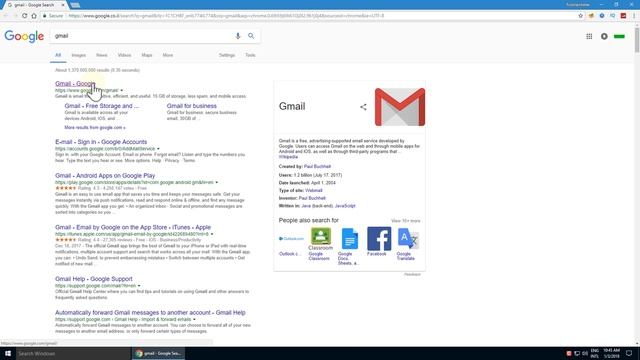This screenshot has width=640, height=360.
Task: Open the Settings dropdown under search bar
Action: click(x=227, y=55)
